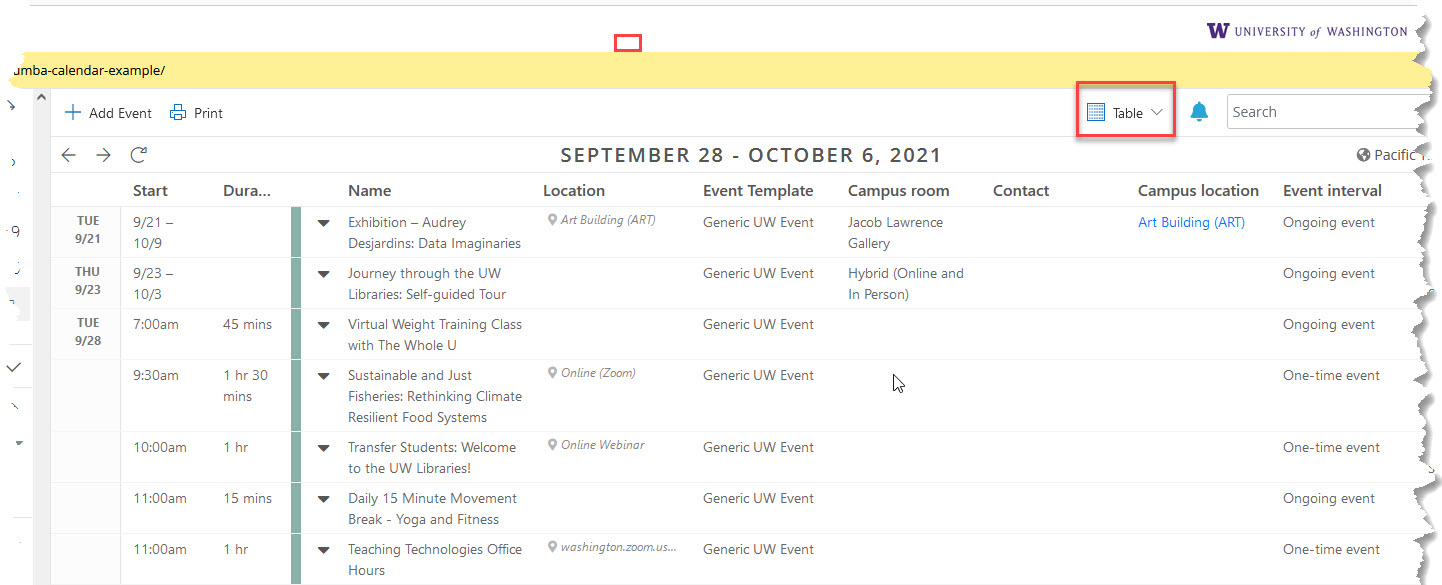The height and width of the screenshot is (585, 1442).
Task: Click the globe timezone icon near Pacific
Action: point(1363,155)
